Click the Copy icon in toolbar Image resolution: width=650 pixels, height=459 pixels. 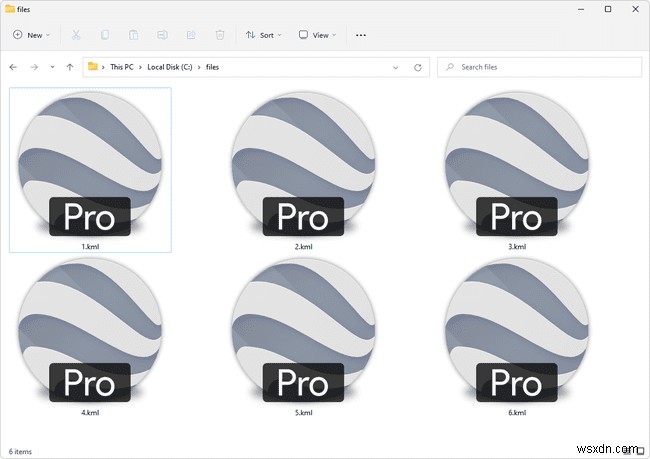coord(105,35)
